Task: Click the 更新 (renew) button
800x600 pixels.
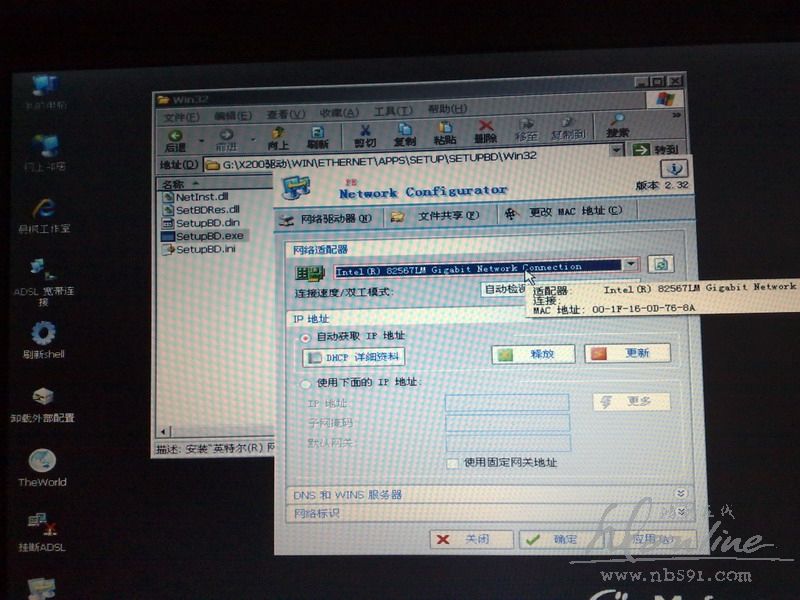Action: click(x=628, y=353)
